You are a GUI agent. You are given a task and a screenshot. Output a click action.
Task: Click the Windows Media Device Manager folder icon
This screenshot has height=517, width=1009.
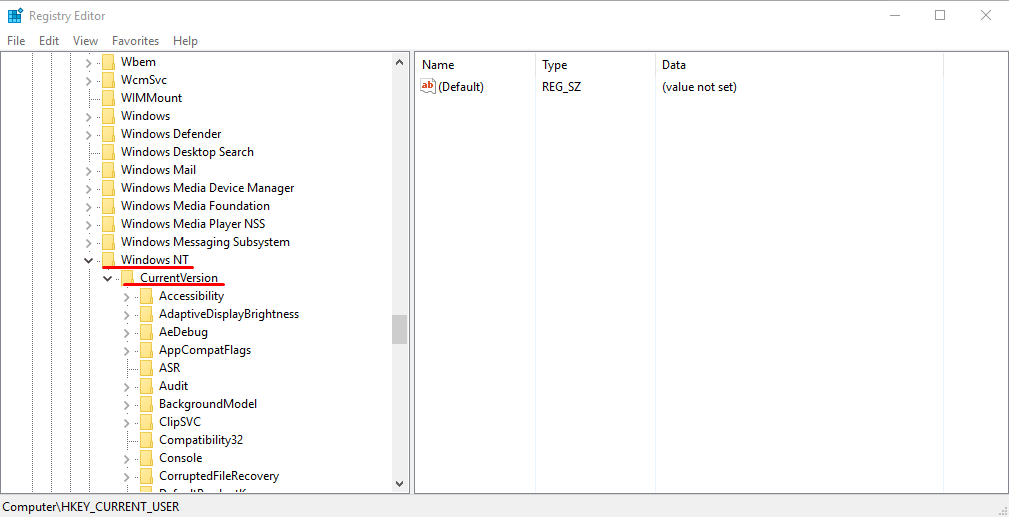pyautogui.click(x=109, y=188)
